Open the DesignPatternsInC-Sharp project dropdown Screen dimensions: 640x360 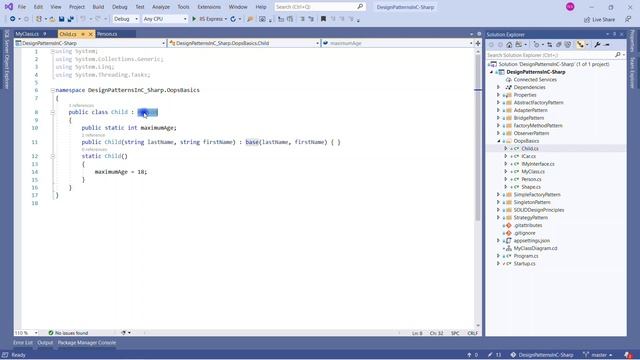(x=90, y=43)
